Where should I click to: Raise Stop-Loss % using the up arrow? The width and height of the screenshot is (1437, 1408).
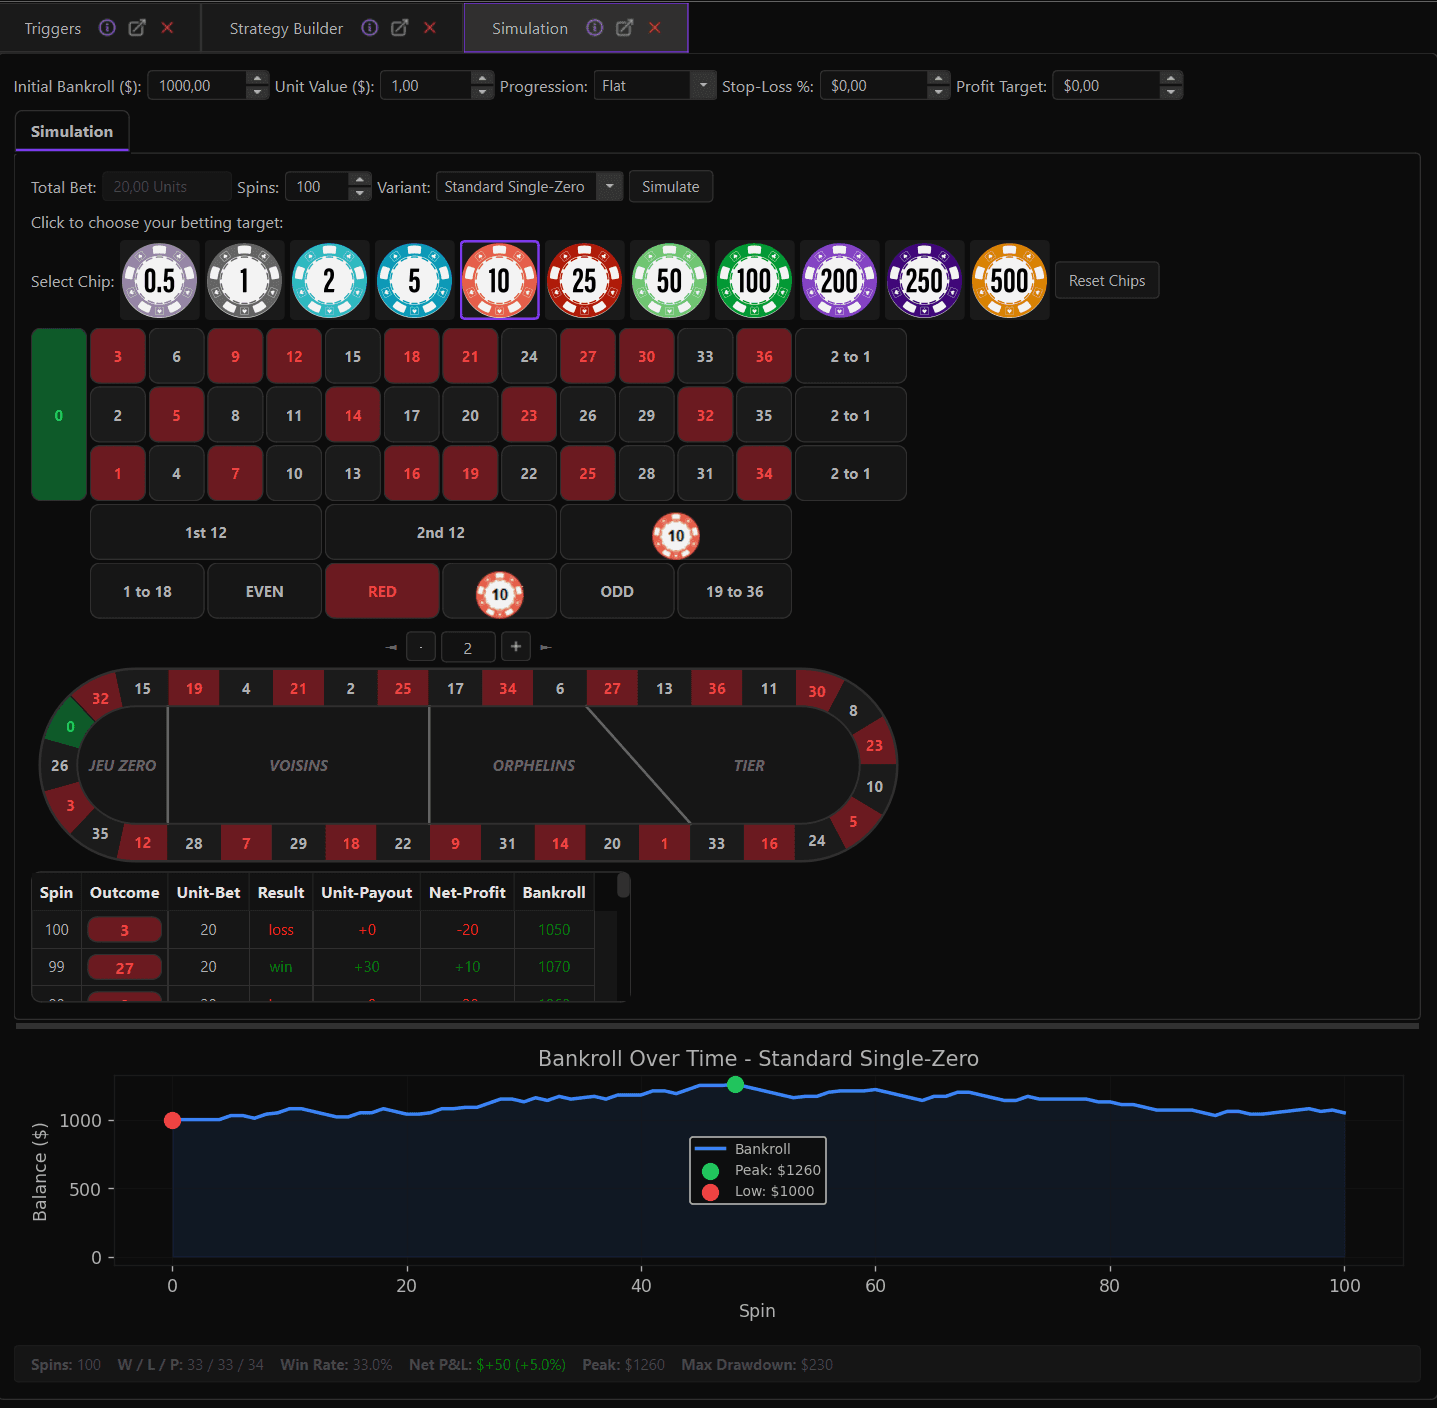click(x=938, y=79)
